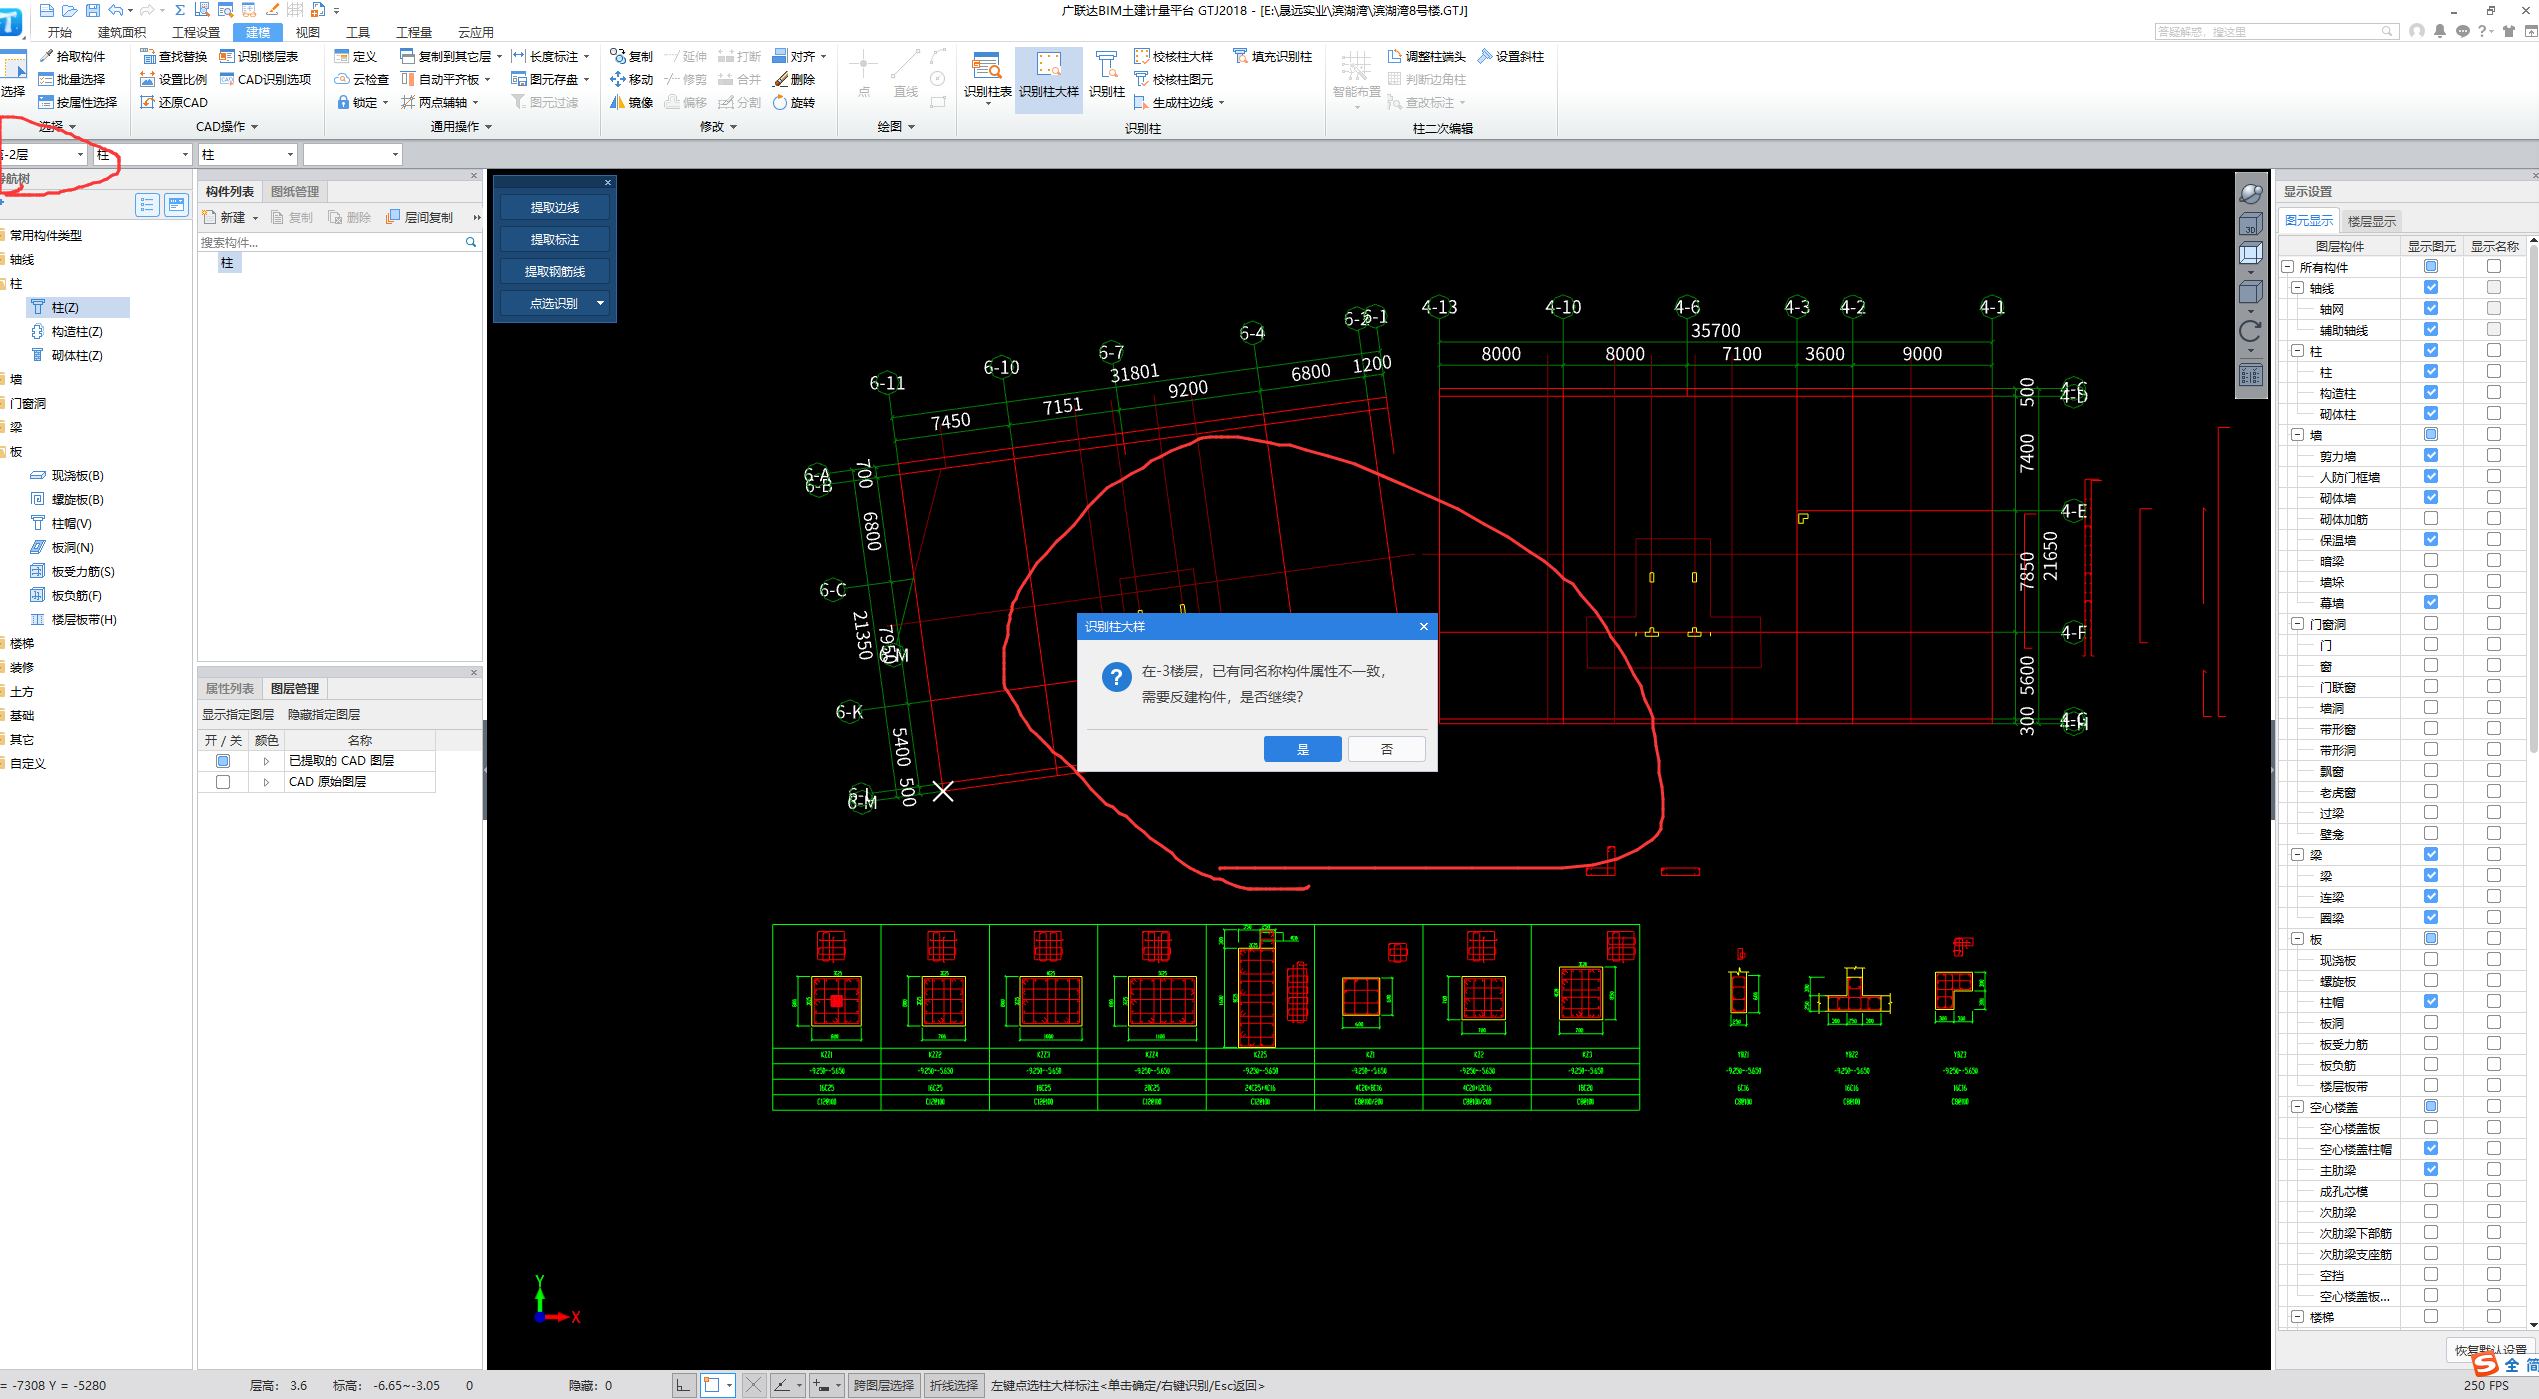Click the 定义 define tool
This screenshot has width=2539, height=1399.
pyautogui.click(x=356, y=56)
